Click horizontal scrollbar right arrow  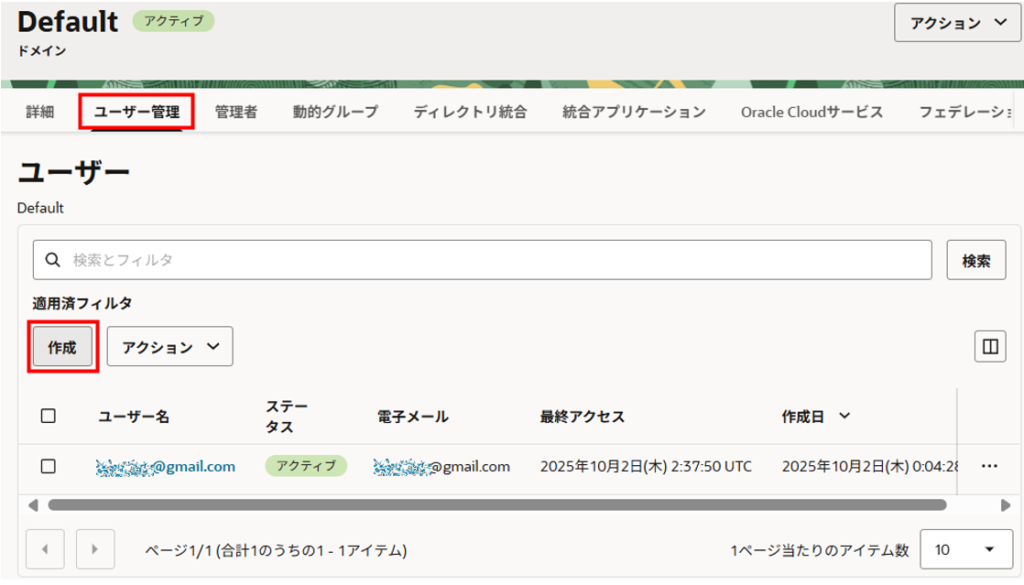1005,505
